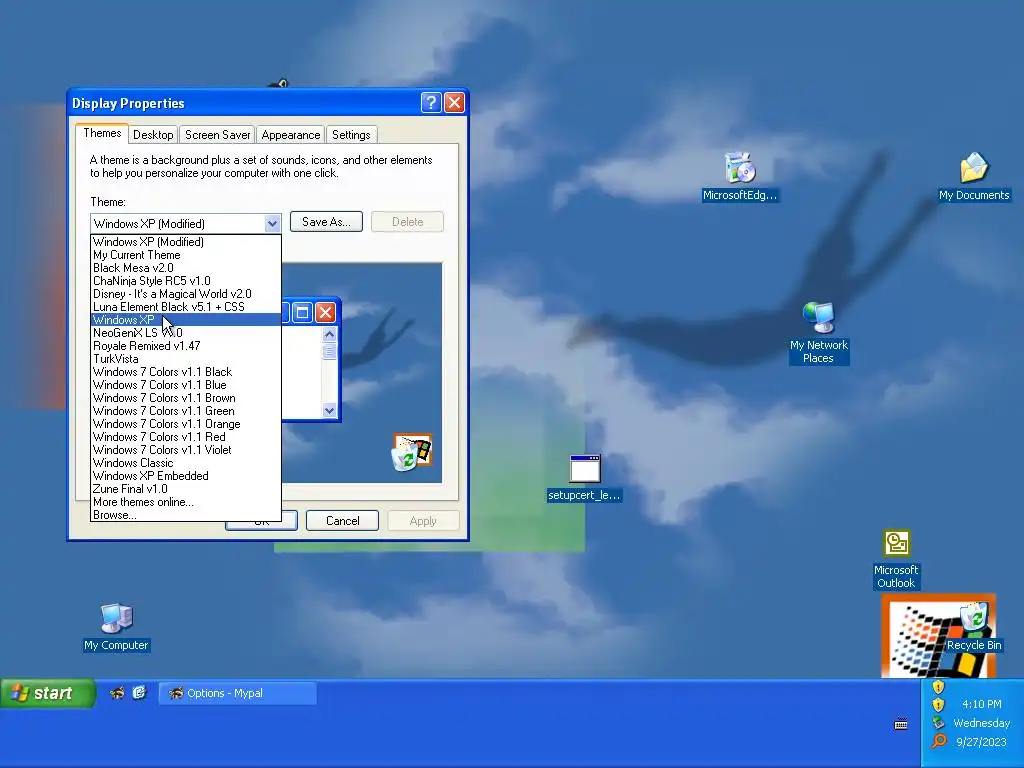This screenshot has height=768, width=1024.
Task: Click the on-screen keyboard taskbar icon
Action: coord(901,724)
